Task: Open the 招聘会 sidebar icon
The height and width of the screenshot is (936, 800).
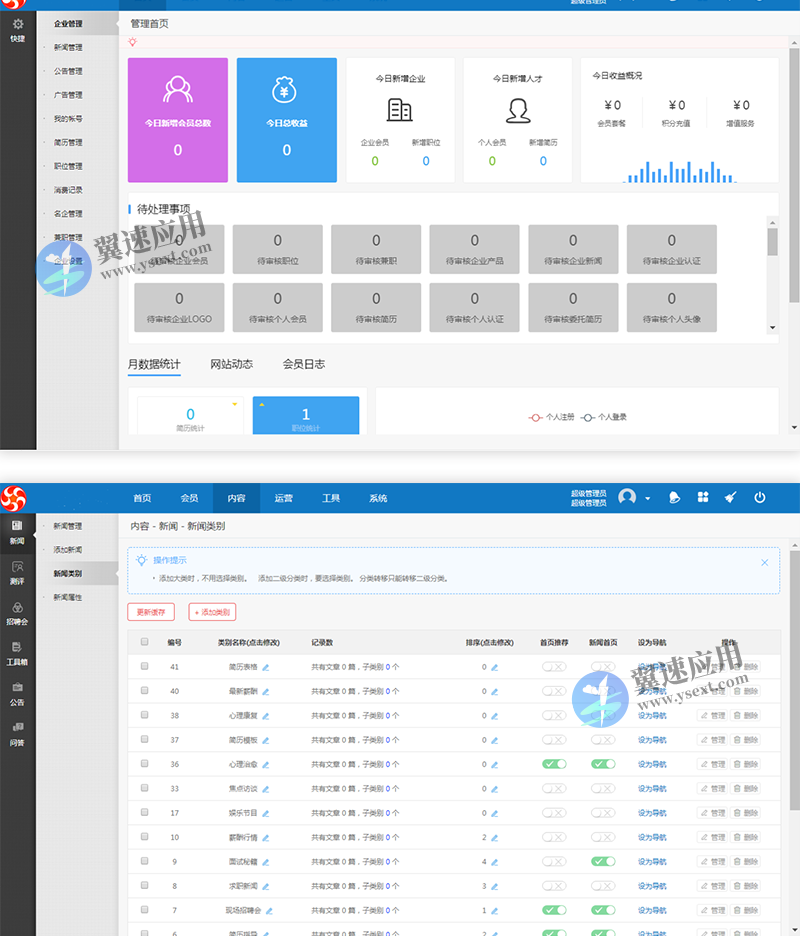Action: pyautogui.click(x=17, y=612)
